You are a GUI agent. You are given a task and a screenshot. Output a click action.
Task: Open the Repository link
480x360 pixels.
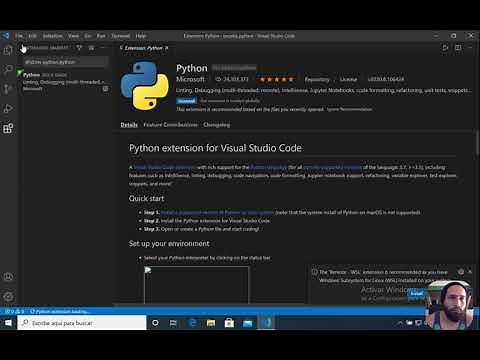[317, 79]
